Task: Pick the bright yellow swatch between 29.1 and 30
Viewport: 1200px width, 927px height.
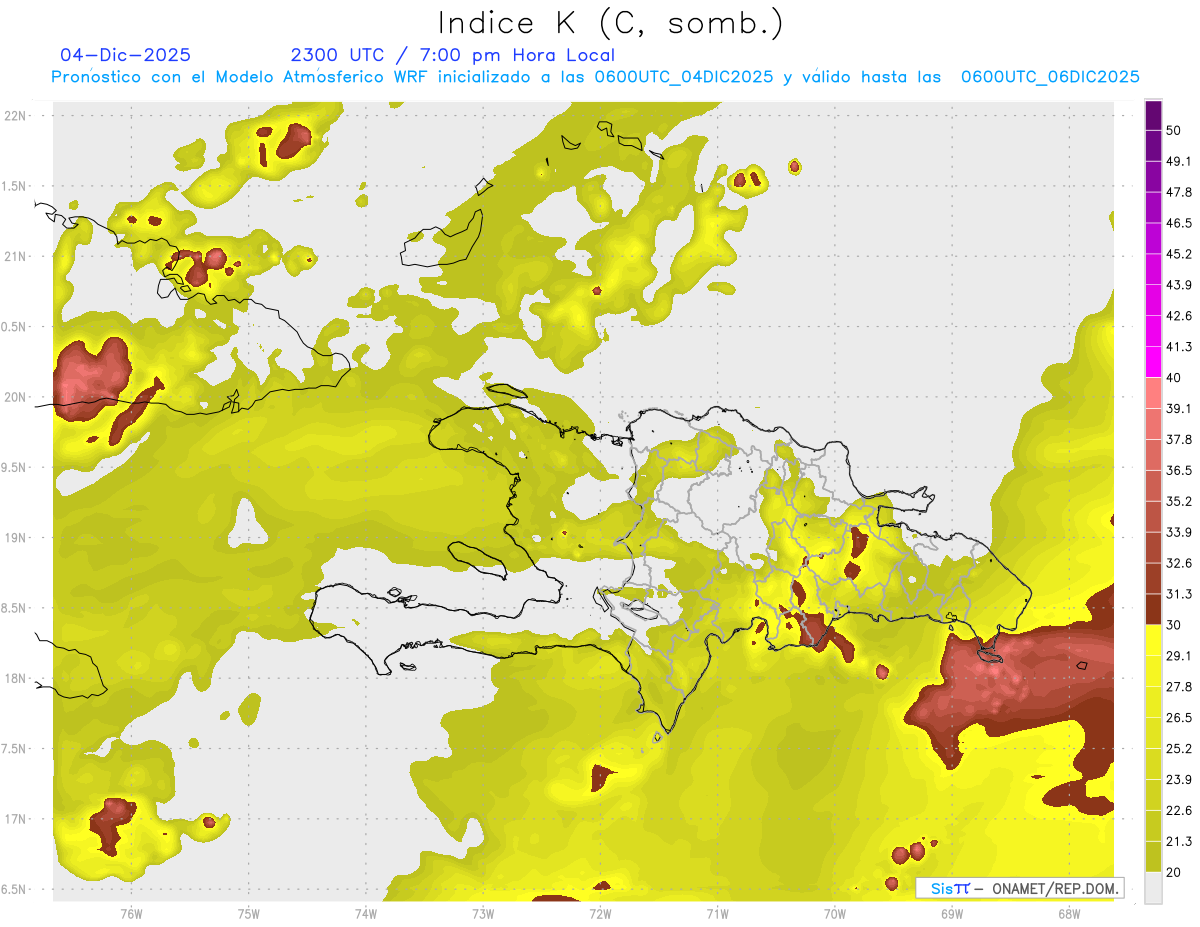Action: point(1154,641)
